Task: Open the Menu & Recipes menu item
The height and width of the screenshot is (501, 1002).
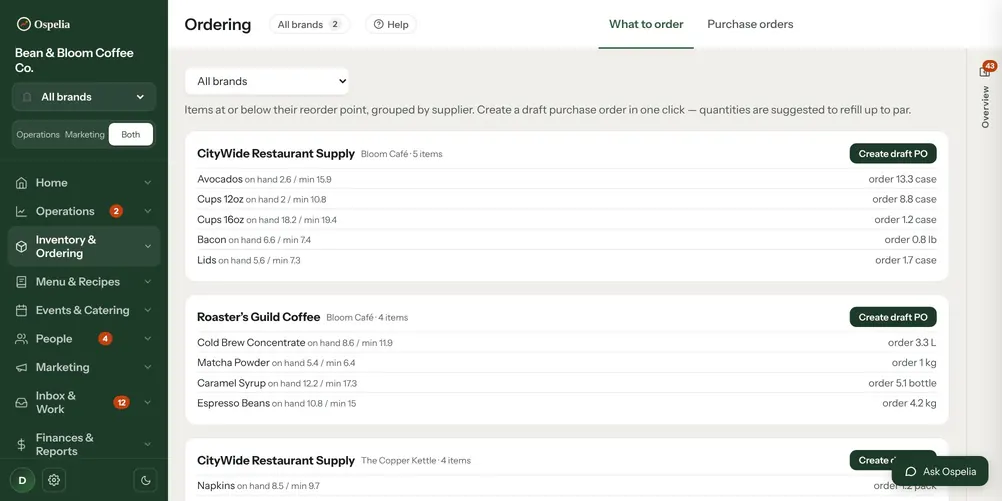Action: click(84, 282)
